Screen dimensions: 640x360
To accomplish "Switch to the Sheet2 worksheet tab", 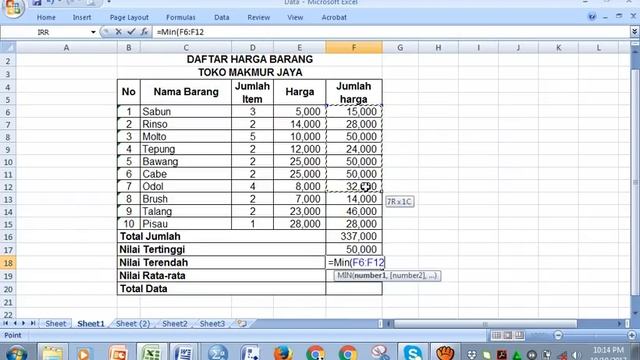I will coord(175,324).
